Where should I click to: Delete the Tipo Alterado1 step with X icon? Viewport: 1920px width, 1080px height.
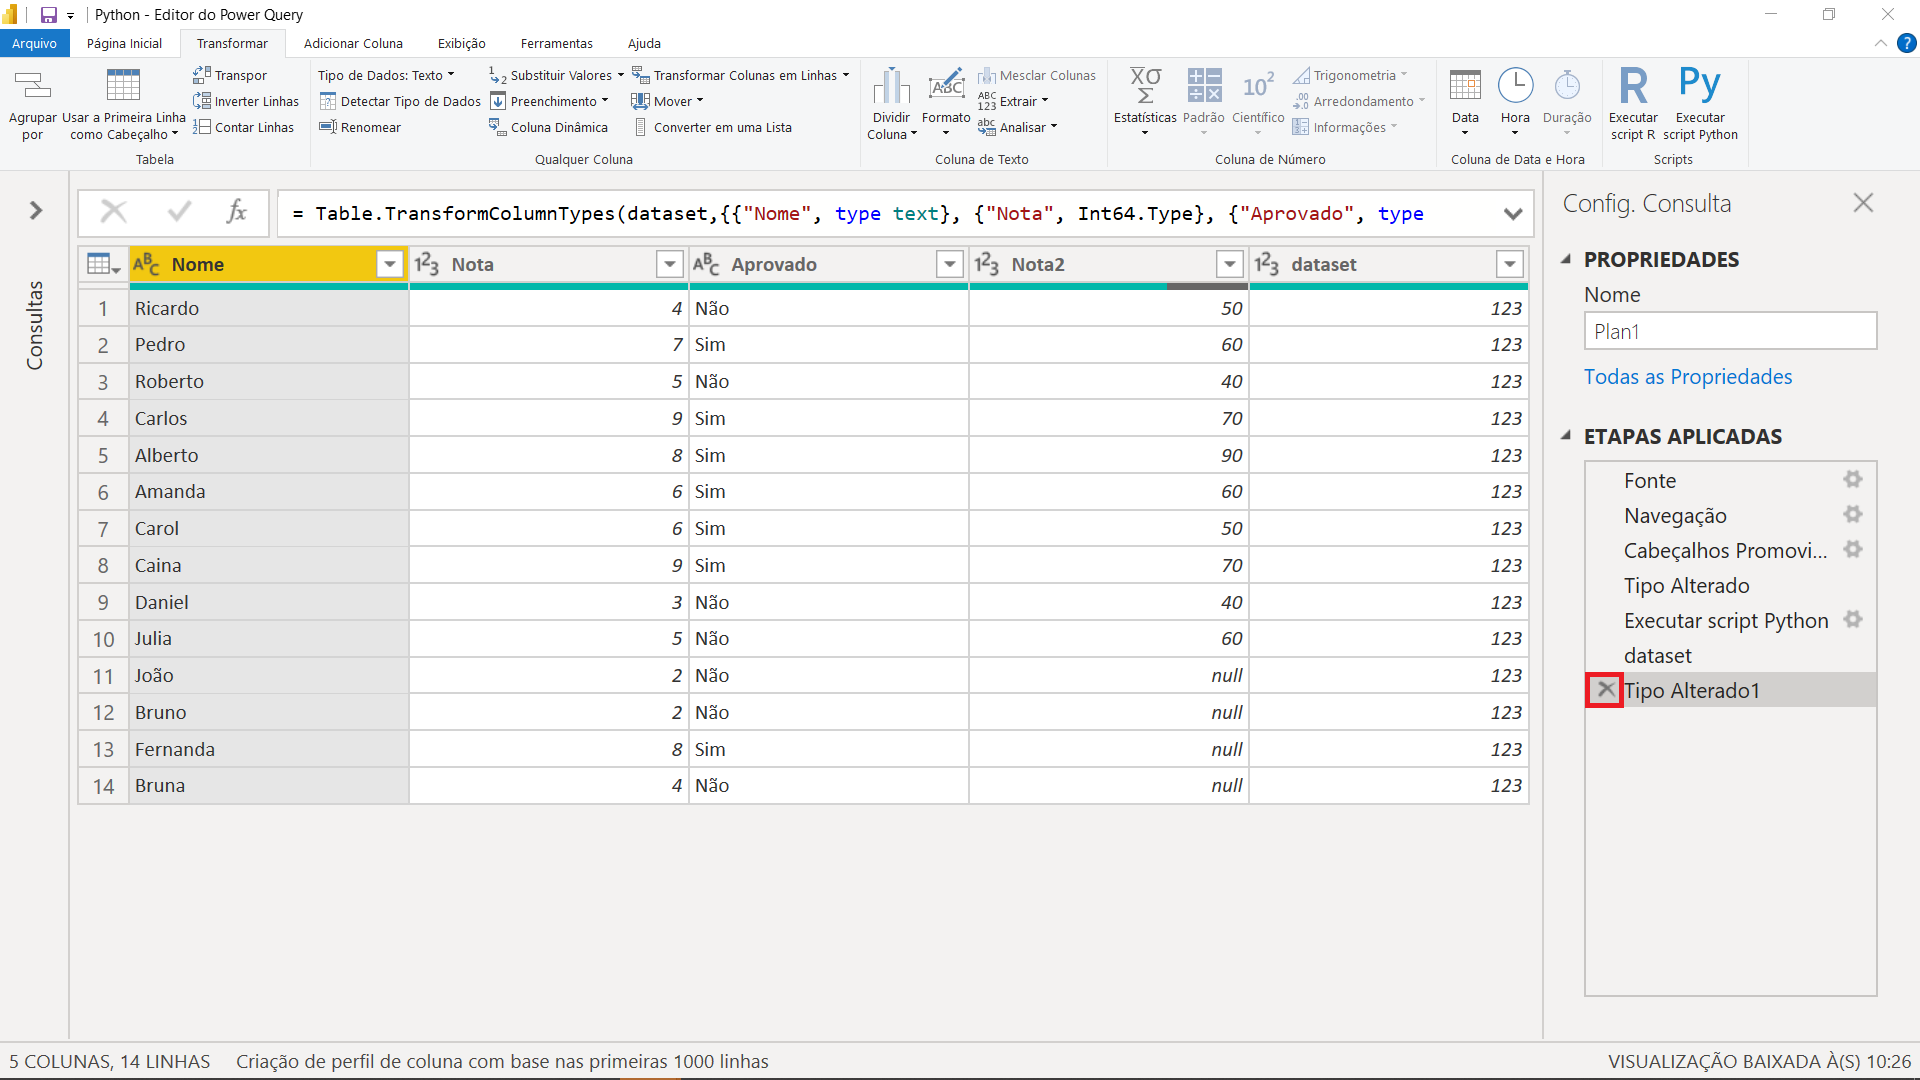1605,690
